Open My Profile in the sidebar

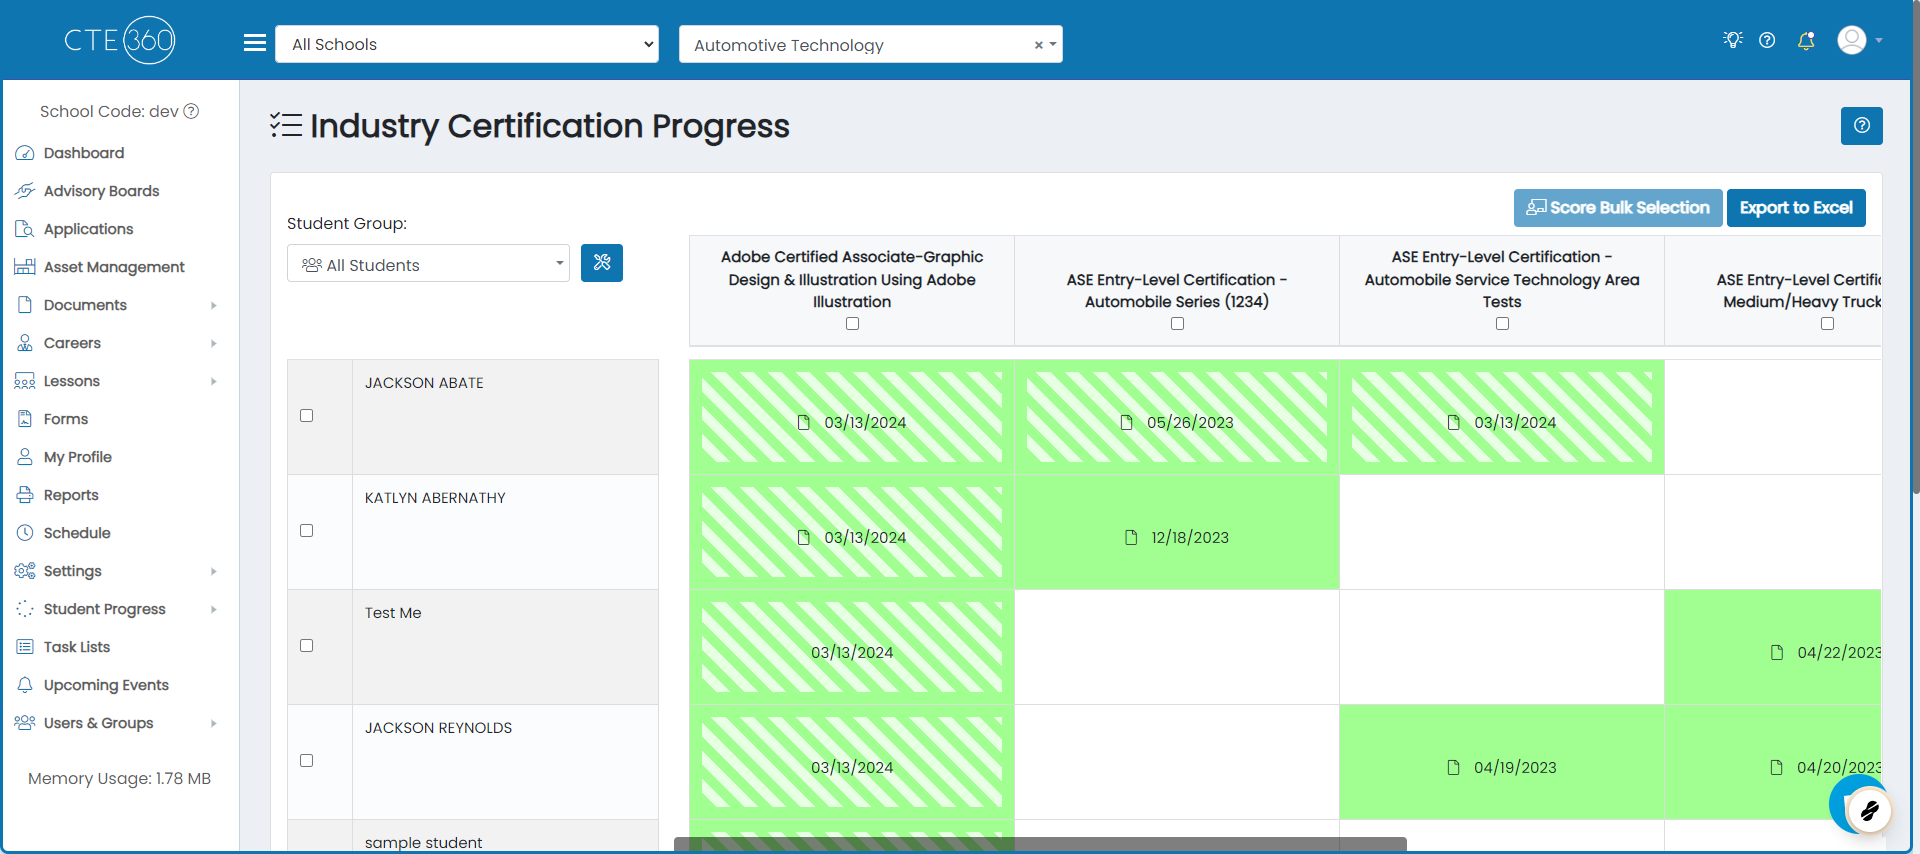point(78,457)
